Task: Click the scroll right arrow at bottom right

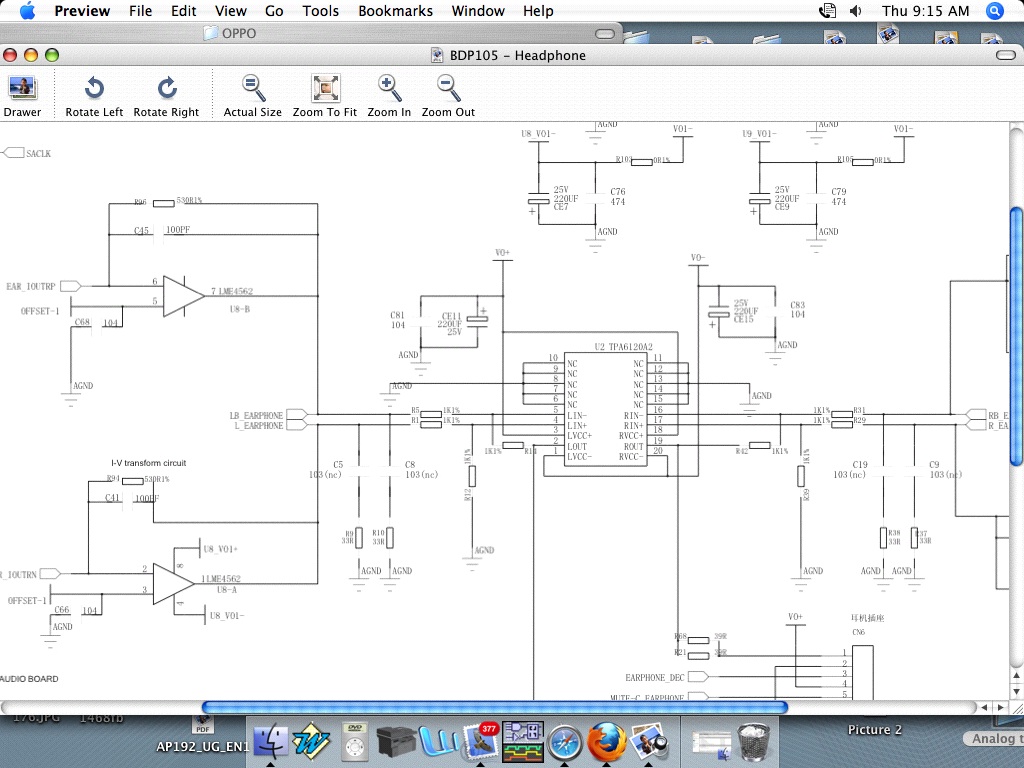Action: 1000,707
